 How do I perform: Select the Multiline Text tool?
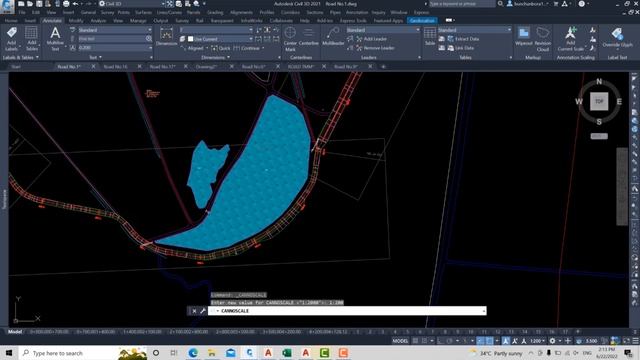coord(55,39)
